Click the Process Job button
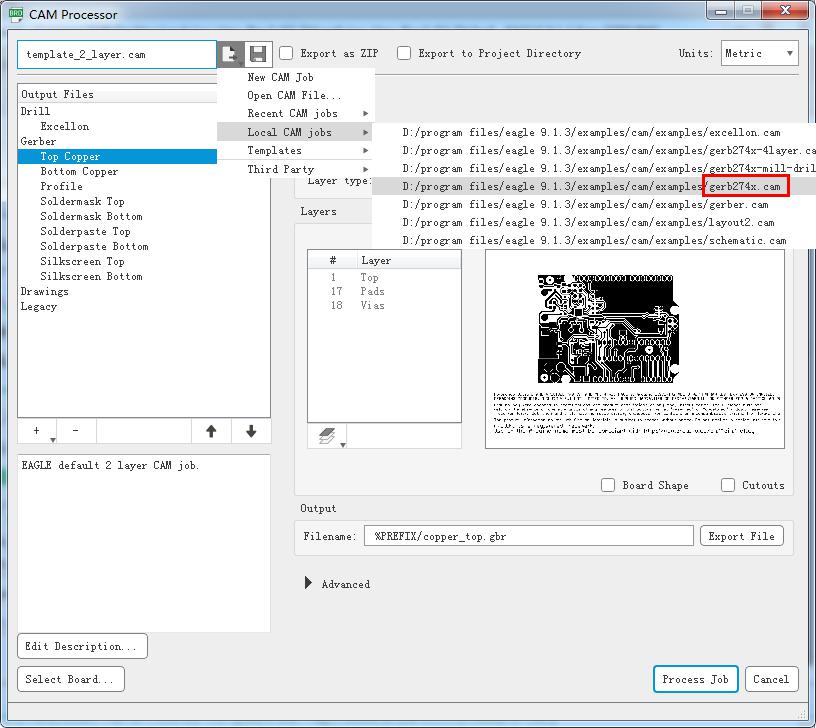This screenshot has height=728, width=816. [x=695, y=679]
